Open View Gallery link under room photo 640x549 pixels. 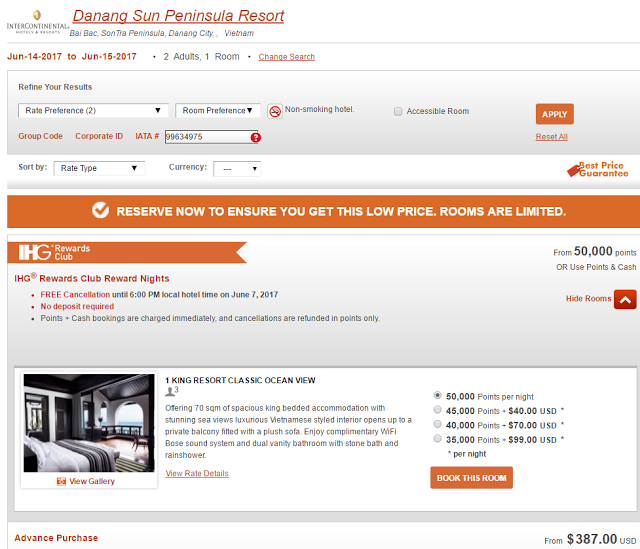(x=92, y=481)
